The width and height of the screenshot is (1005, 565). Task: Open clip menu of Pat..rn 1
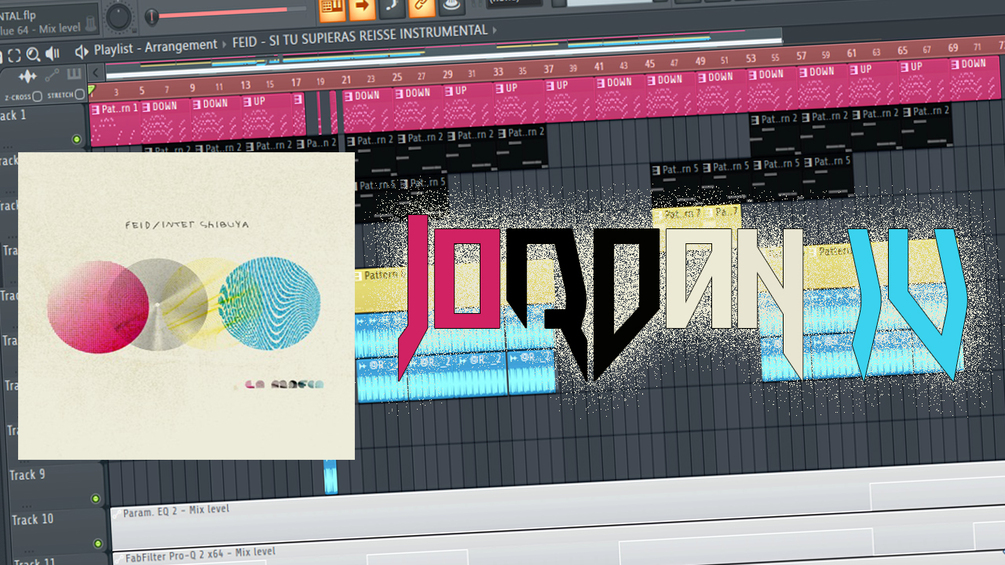tap(96, 110)
